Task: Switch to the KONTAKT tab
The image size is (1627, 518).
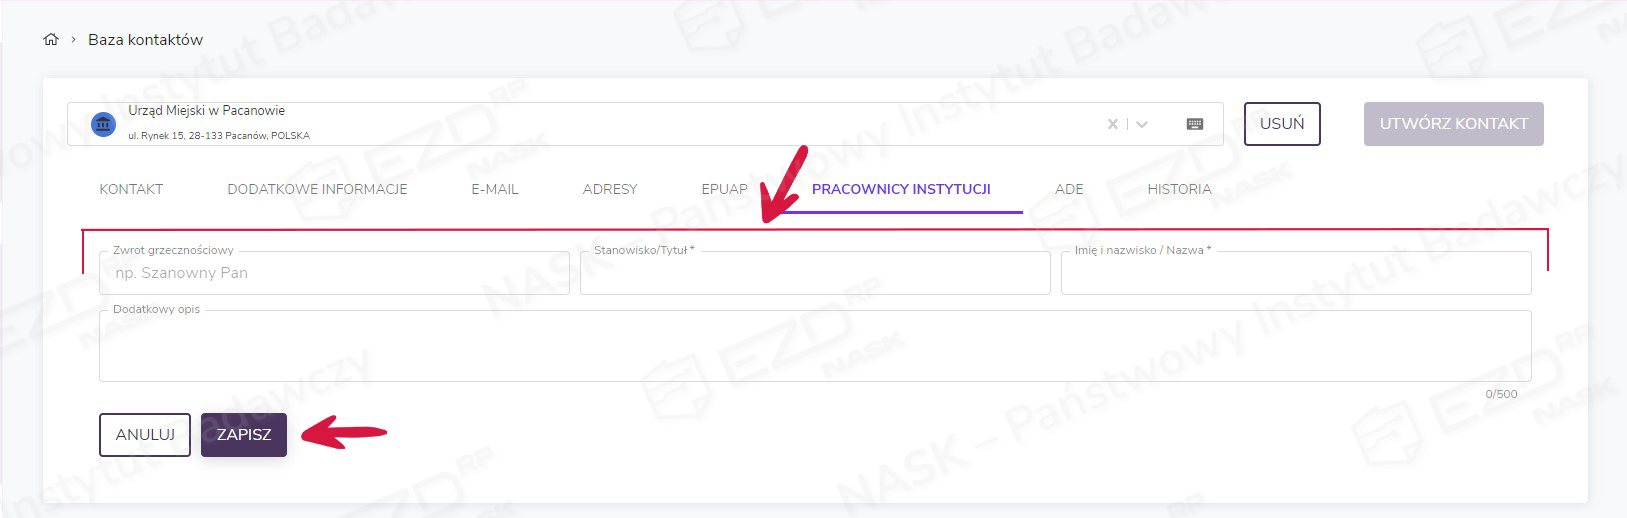Action: (131, 189)
